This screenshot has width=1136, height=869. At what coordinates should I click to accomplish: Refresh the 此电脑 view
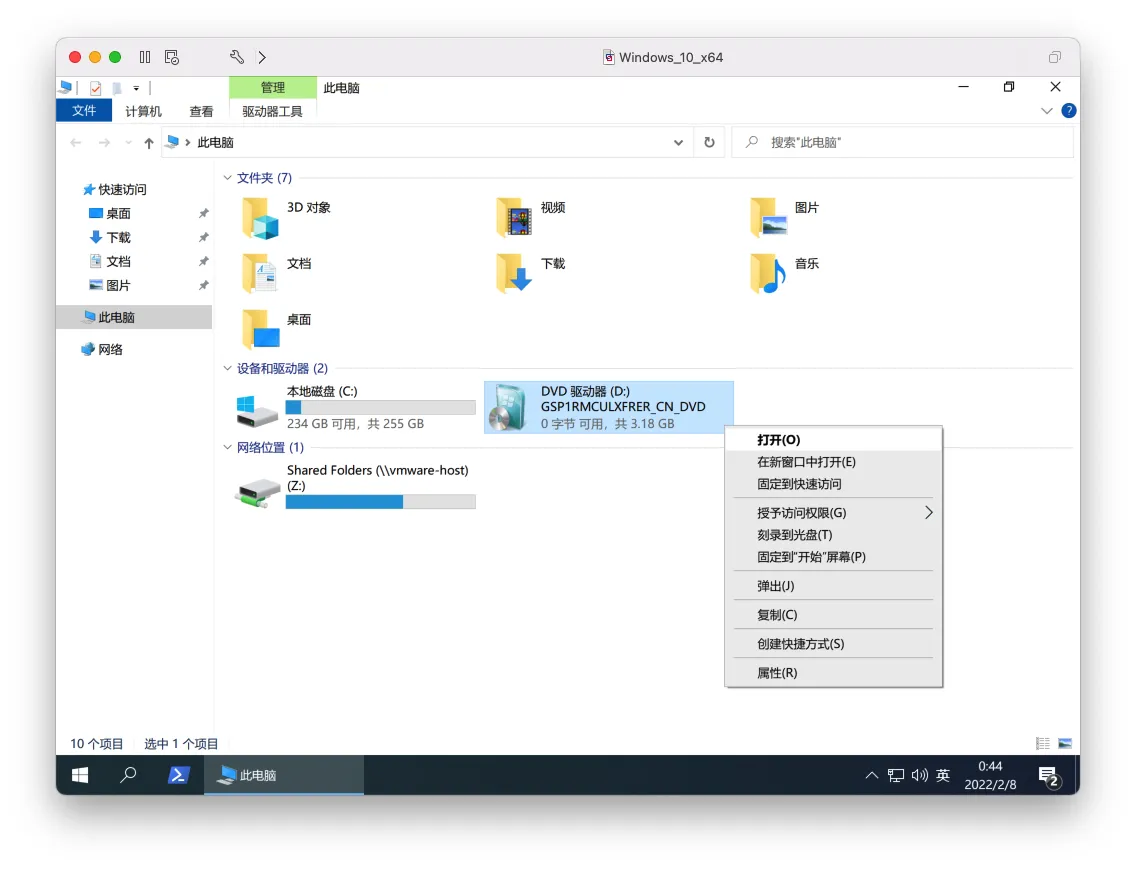[x=709, y=143]
